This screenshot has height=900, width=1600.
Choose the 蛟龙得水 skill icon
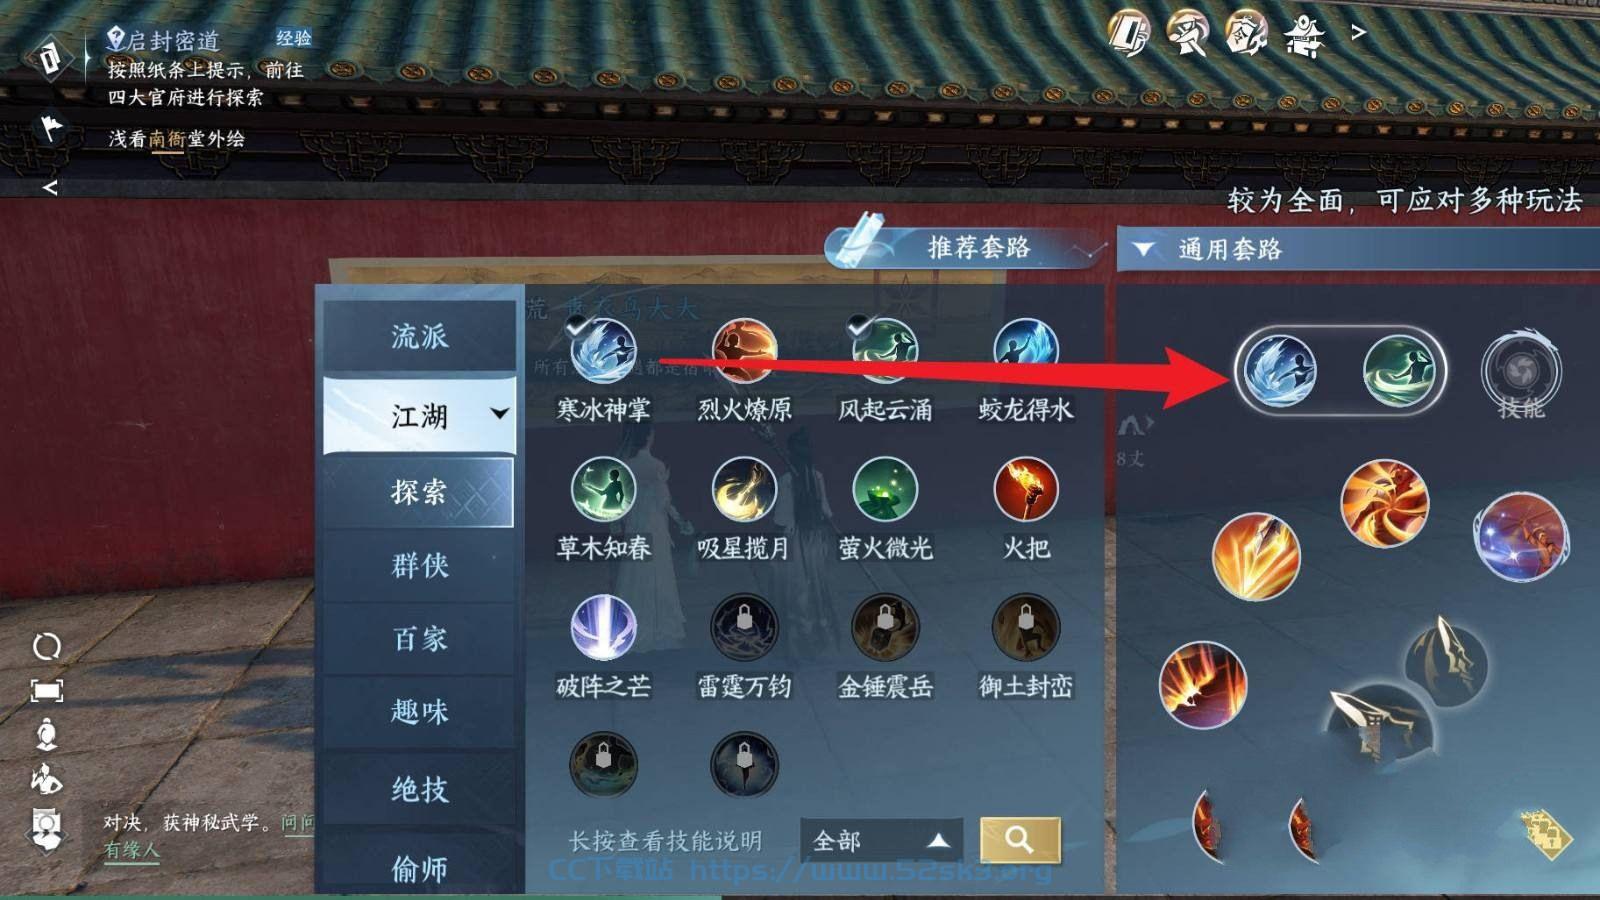click(x=1026, y=351)
